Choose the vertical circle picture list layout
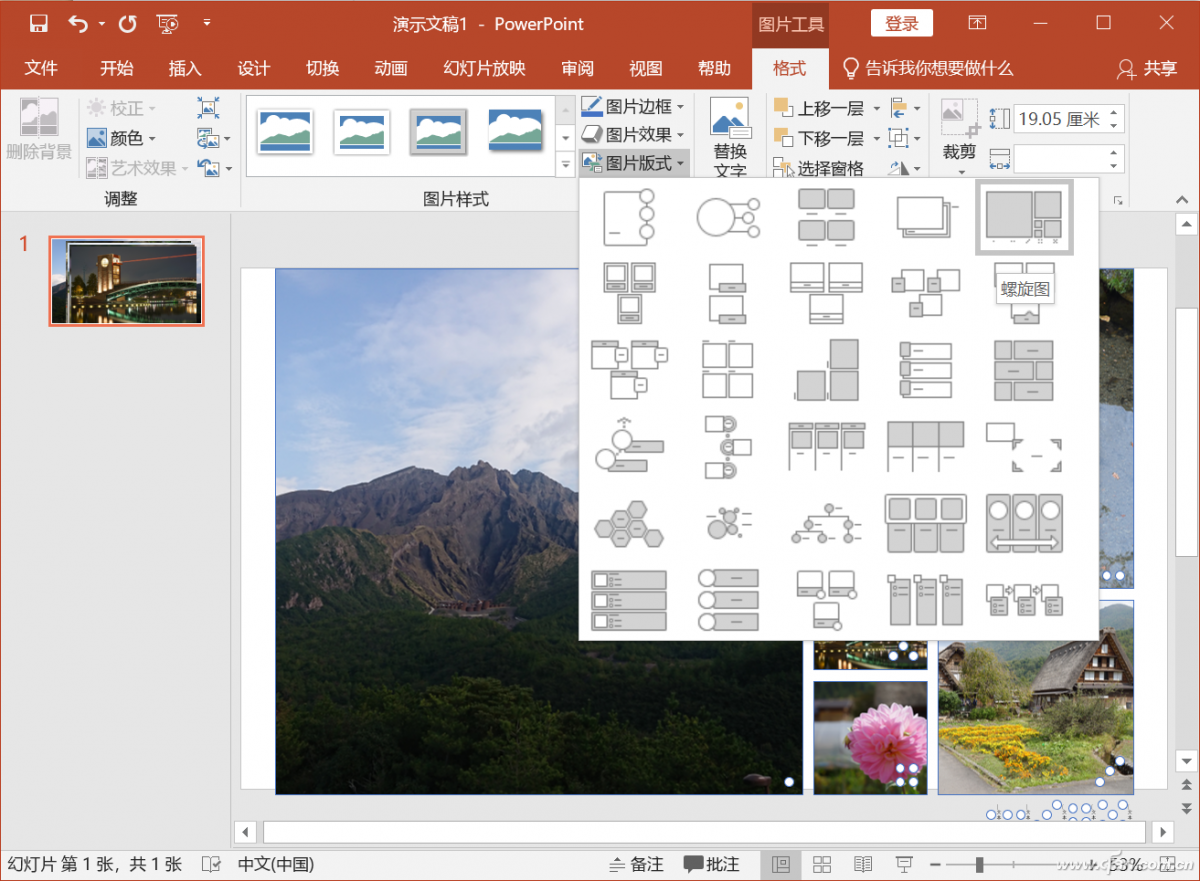 pos(727,600)
